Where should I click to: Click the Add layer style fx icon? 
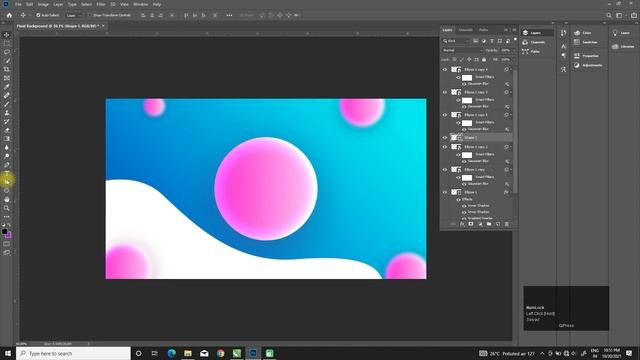click(462, 224)
